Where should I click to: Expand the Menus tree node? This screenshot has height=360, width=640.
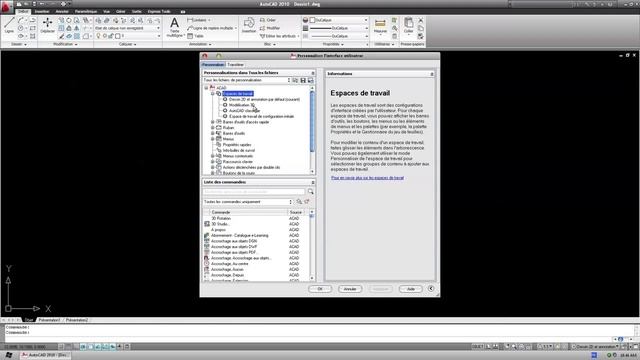click(213, 139)
